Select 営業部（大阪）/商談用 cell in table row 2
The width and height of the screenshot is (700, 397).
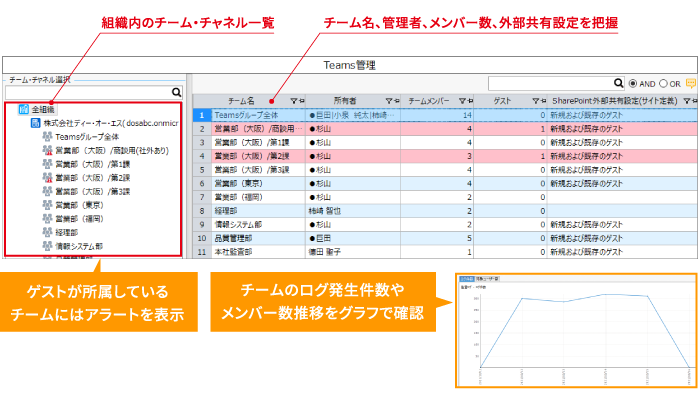point(259,129)
